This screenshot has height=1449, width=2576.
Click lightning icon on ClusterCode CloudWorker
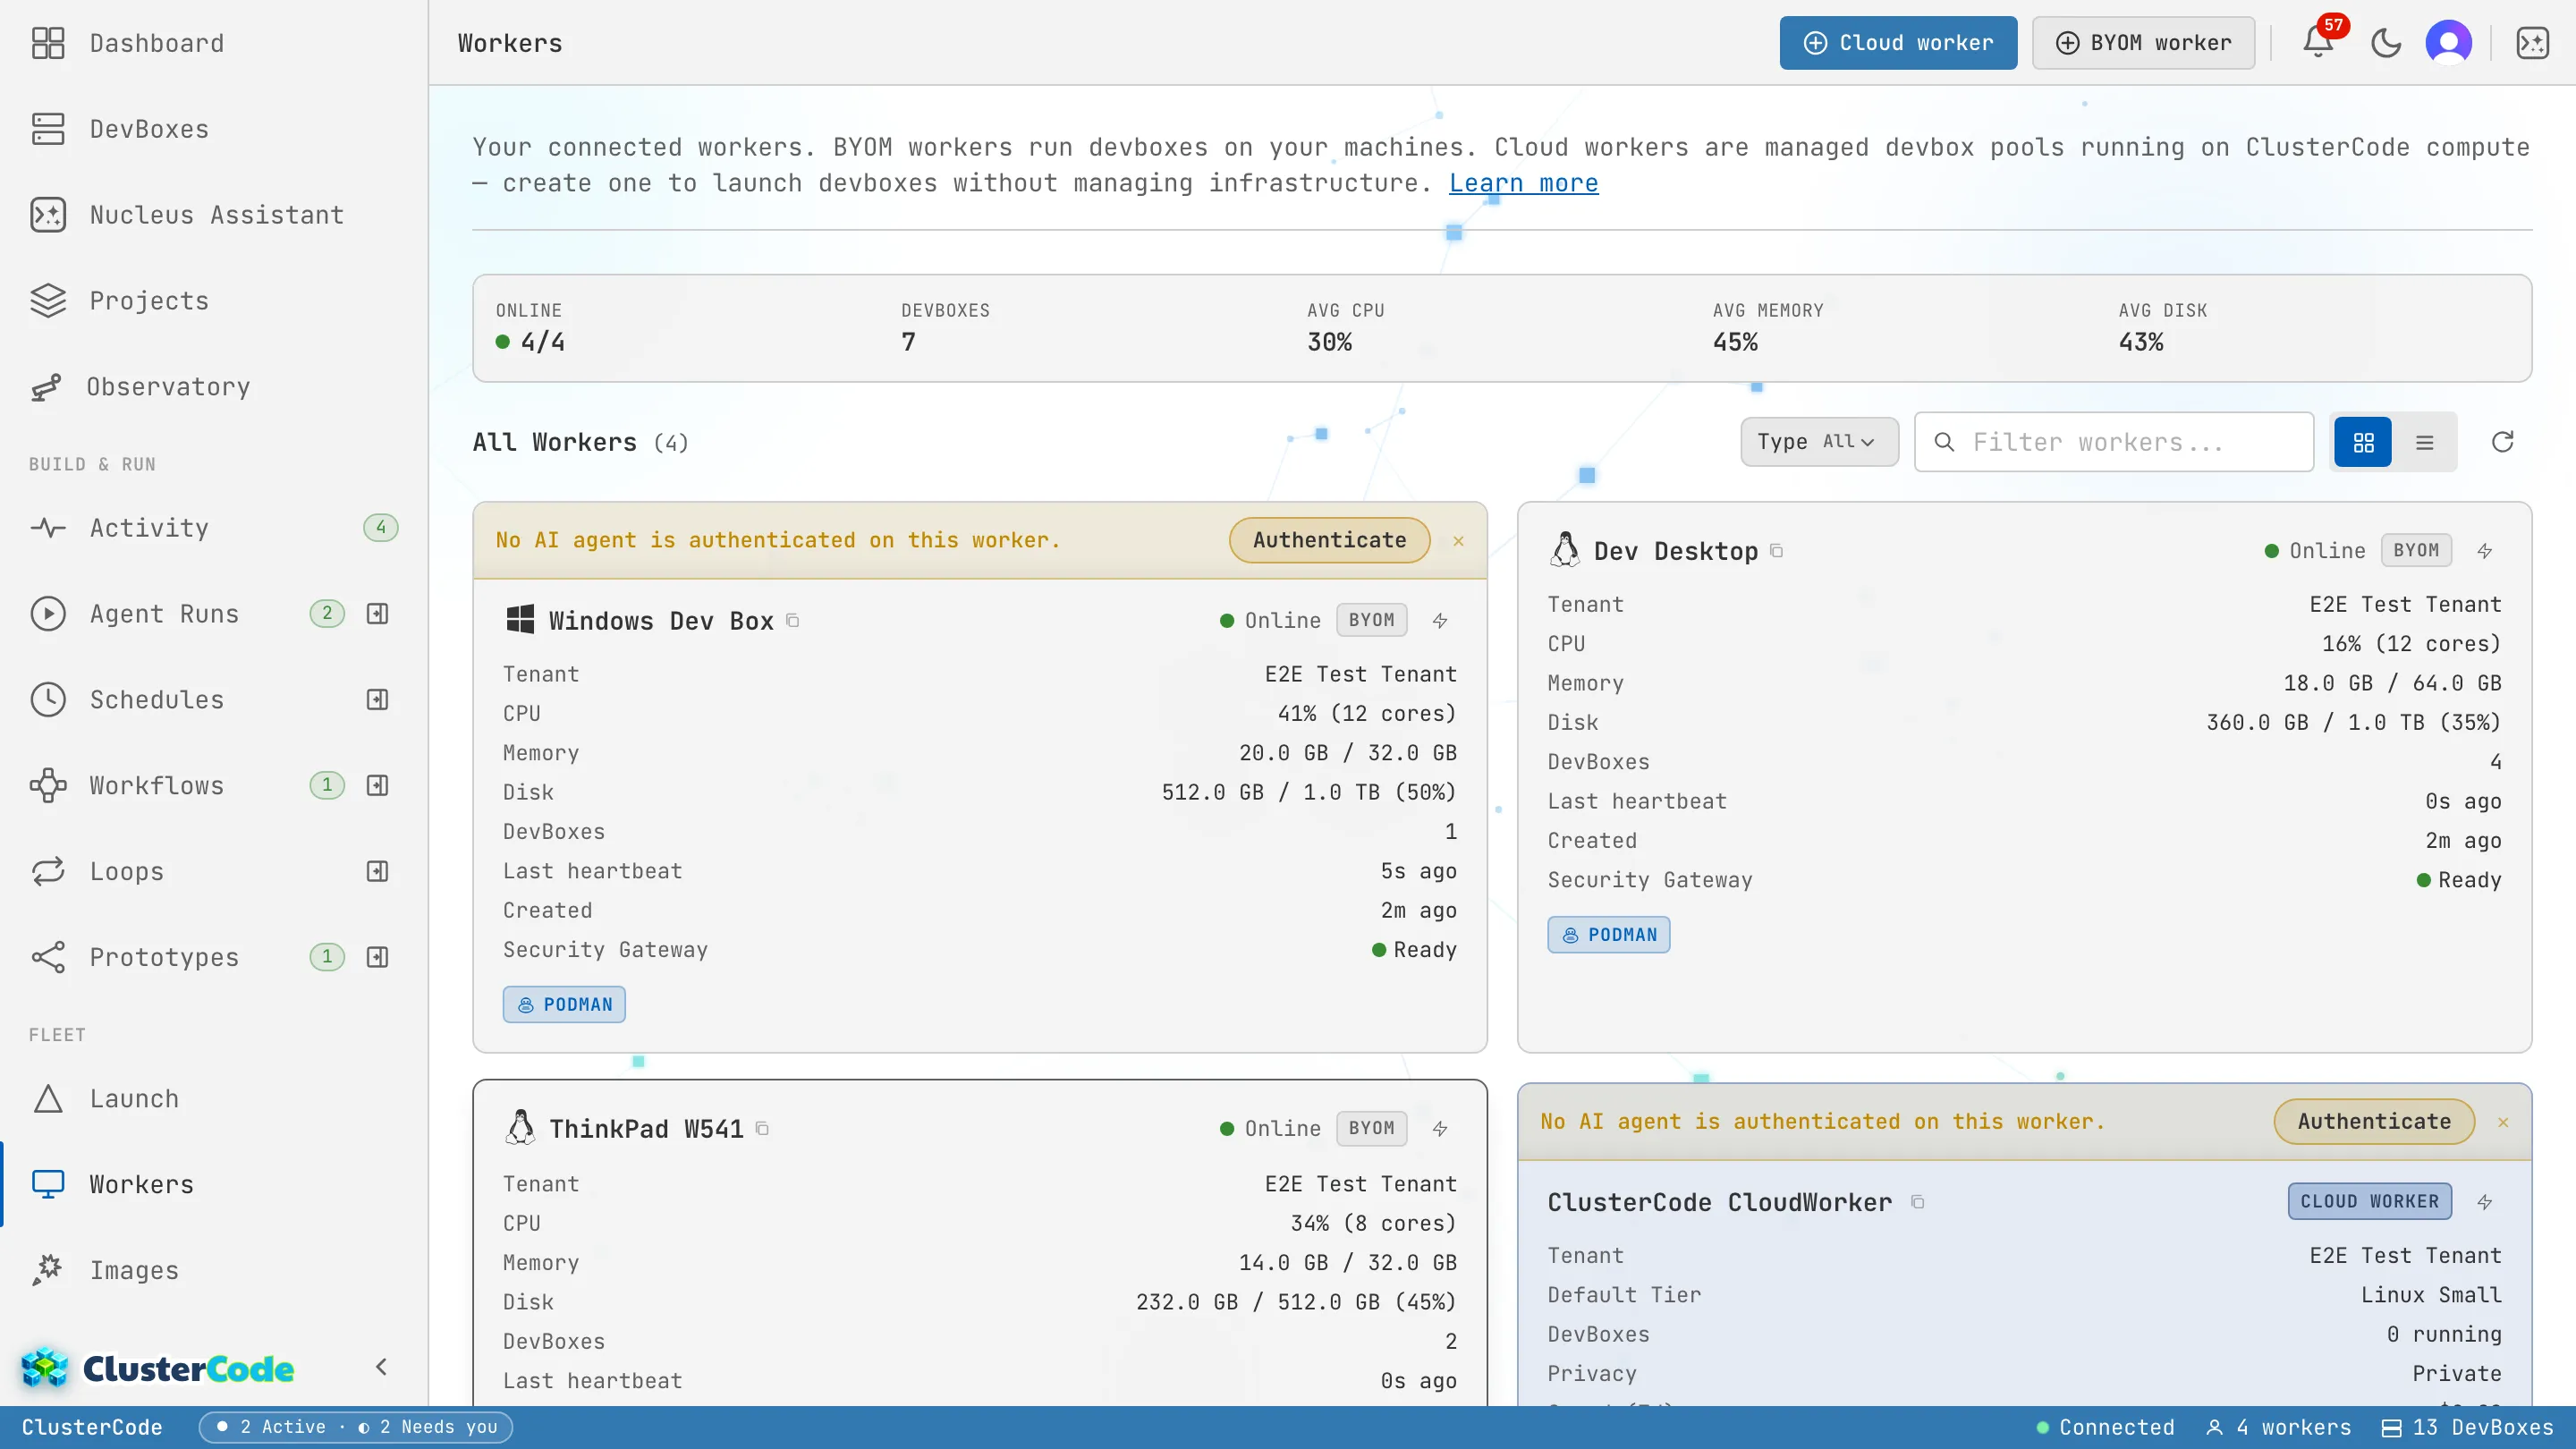[2485, 1202]
